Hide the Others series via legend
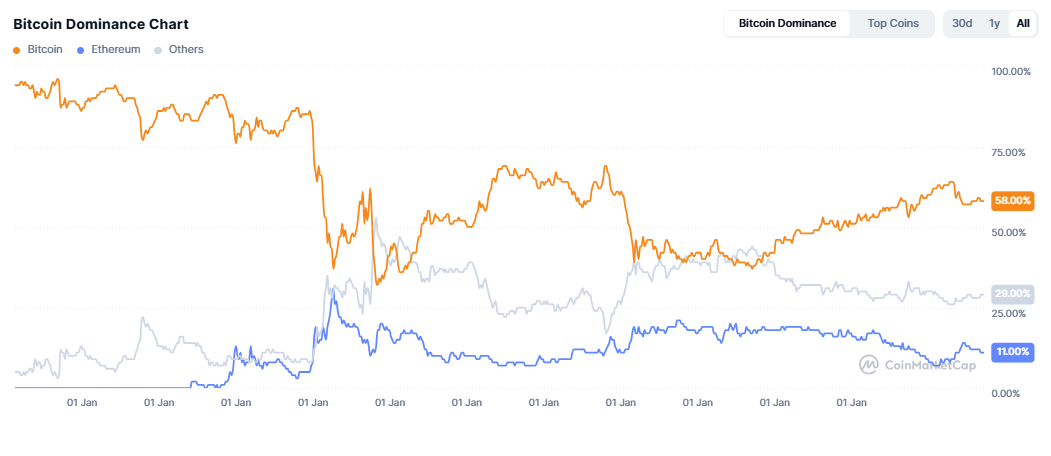This screenshot has width=1051, height=456. click(x=186, y=49)
